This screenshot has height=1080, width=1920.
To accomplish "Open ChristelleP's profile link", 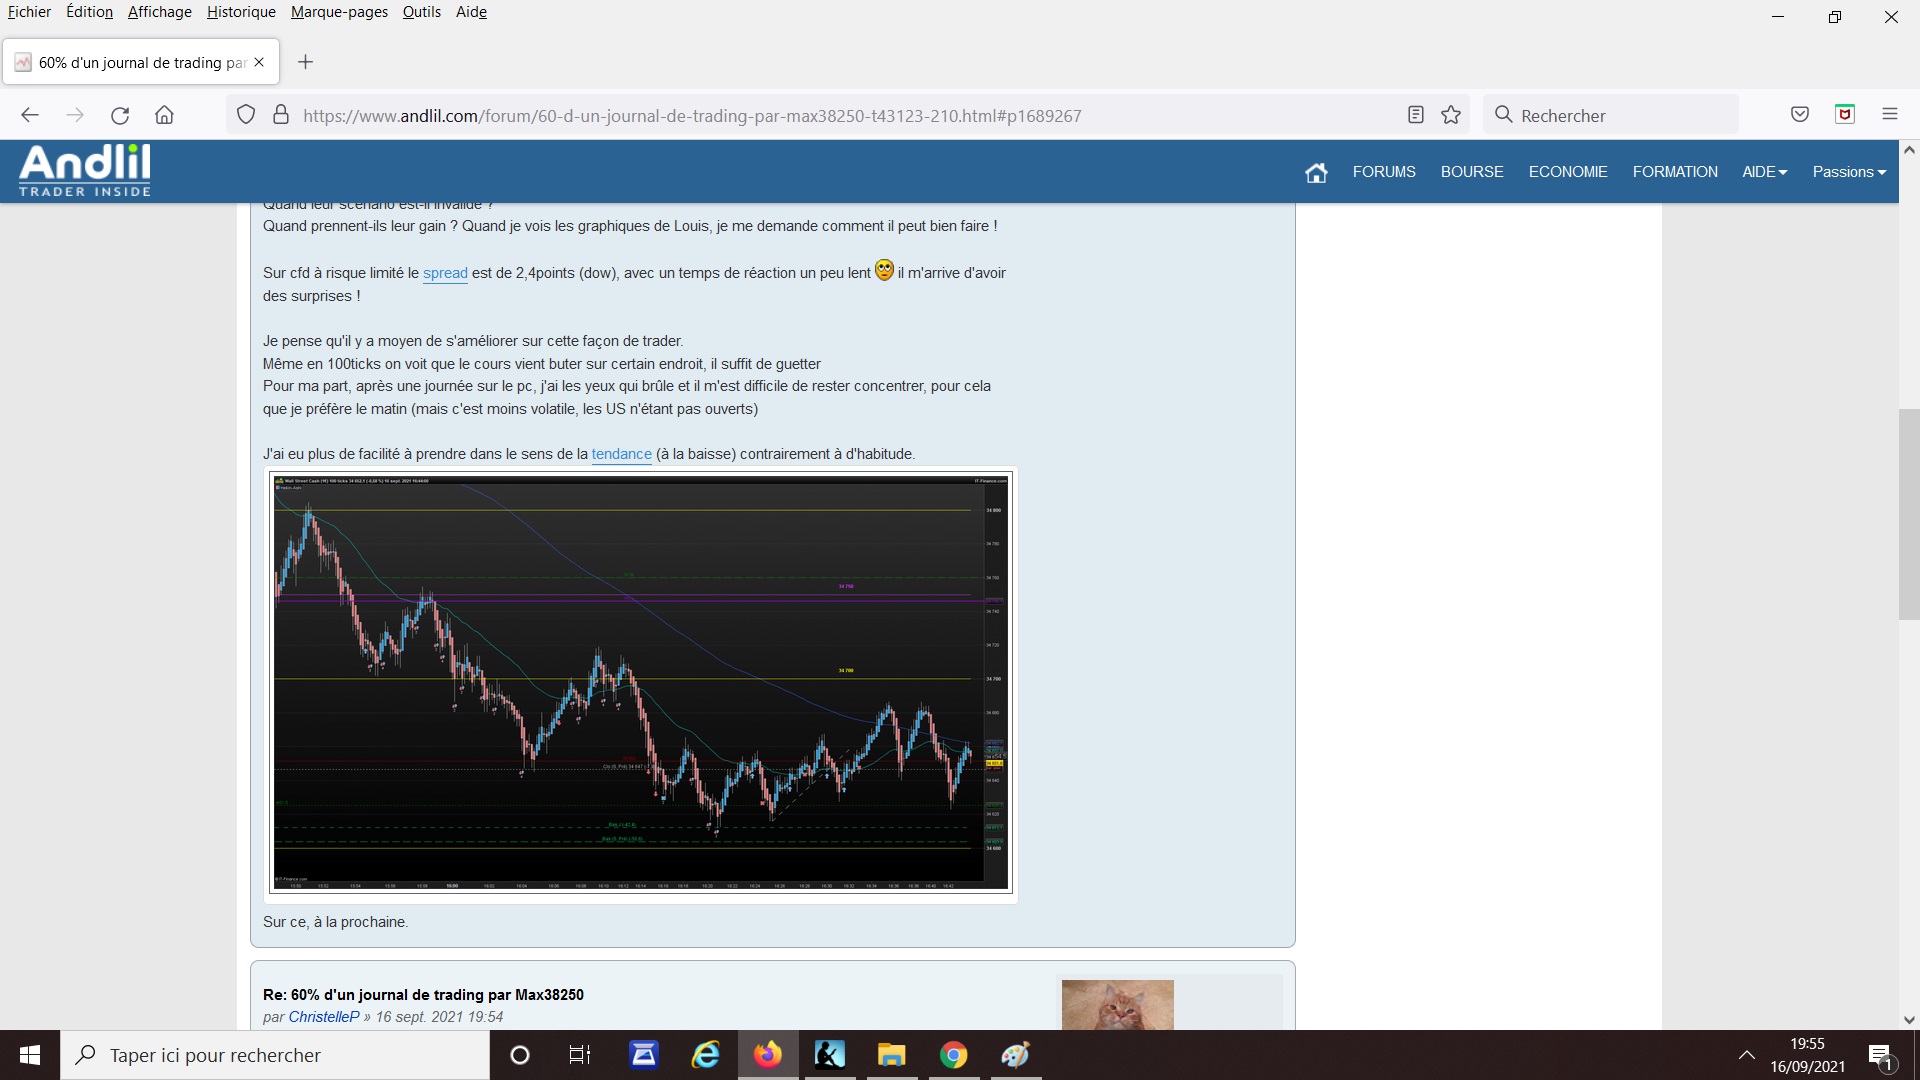I will [x=323, y=1017].
